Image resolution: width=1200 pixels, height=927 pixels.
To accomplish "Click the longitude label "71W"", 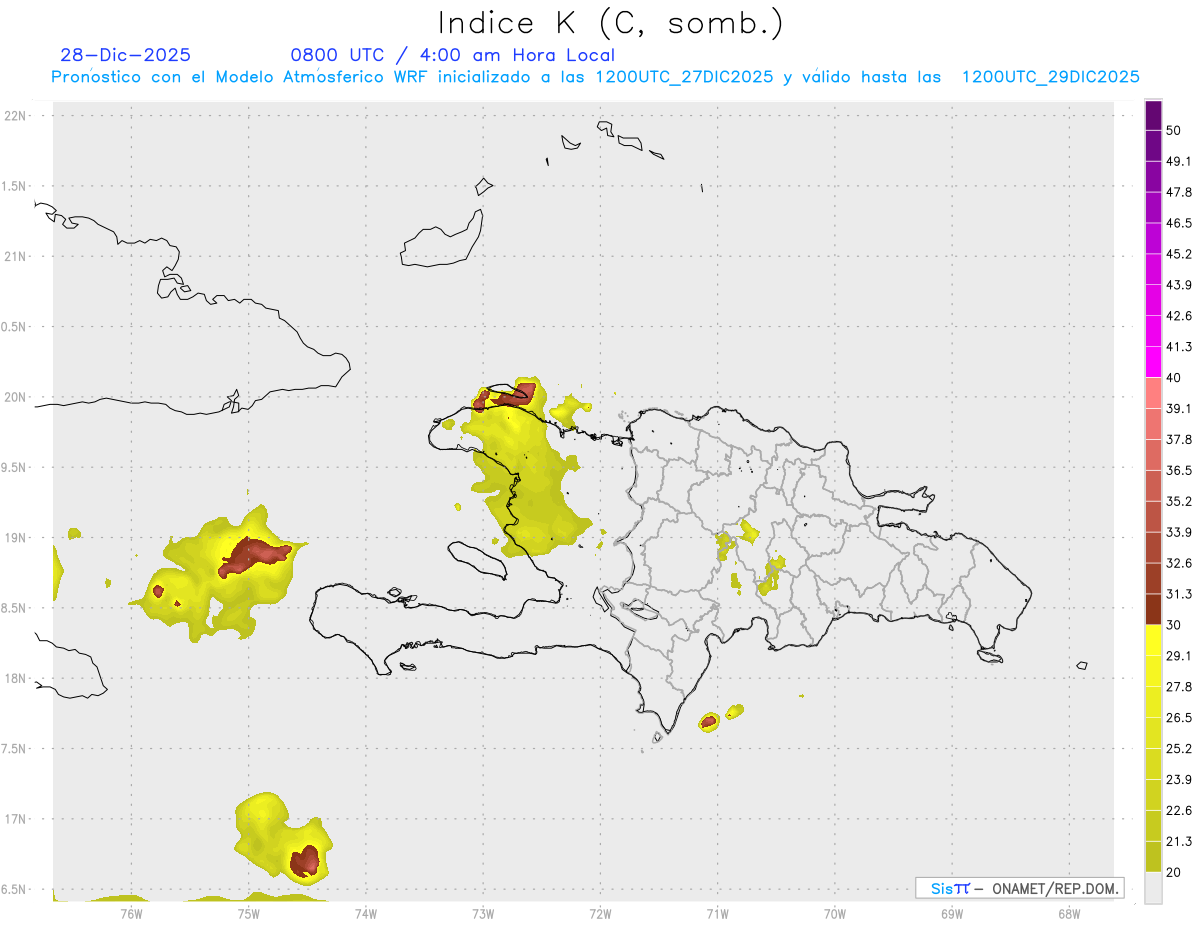I will click(x=717, y=913).
